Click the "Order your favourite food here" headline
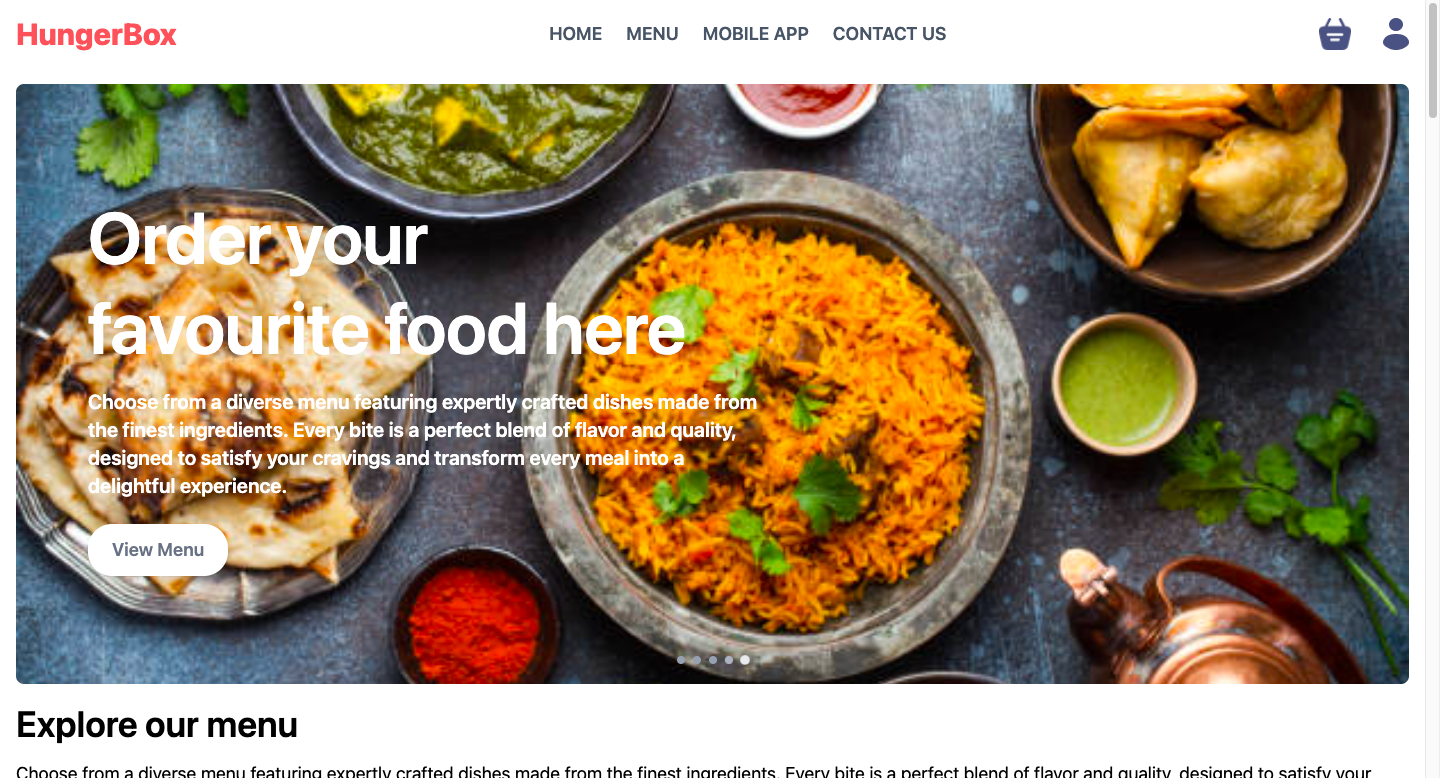The image size is (1440, 778). click(x=387, y=284)
